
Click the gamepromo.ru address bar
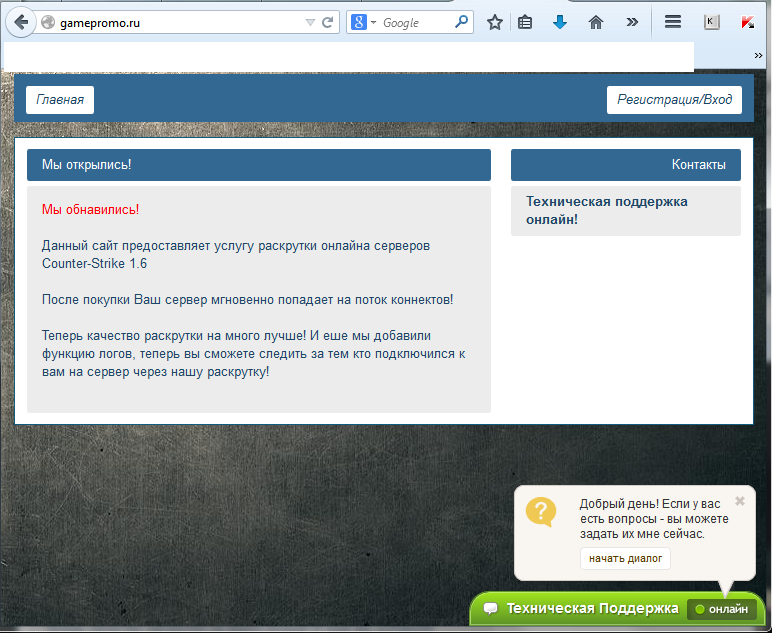coord(180,23)
